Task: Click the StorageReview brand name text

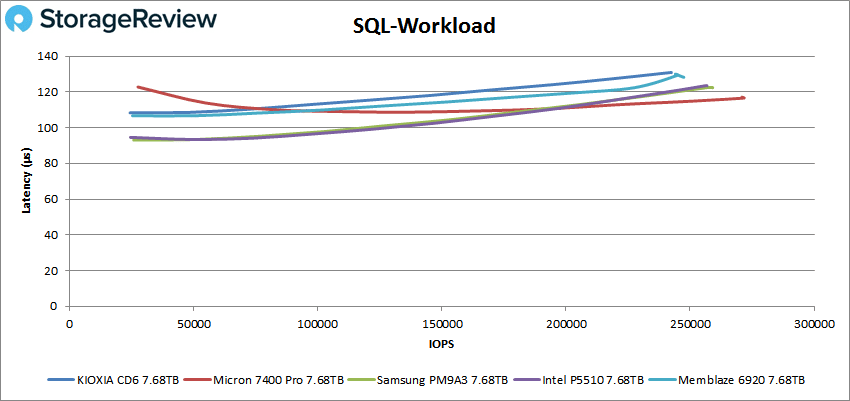Action: point(128,20)
